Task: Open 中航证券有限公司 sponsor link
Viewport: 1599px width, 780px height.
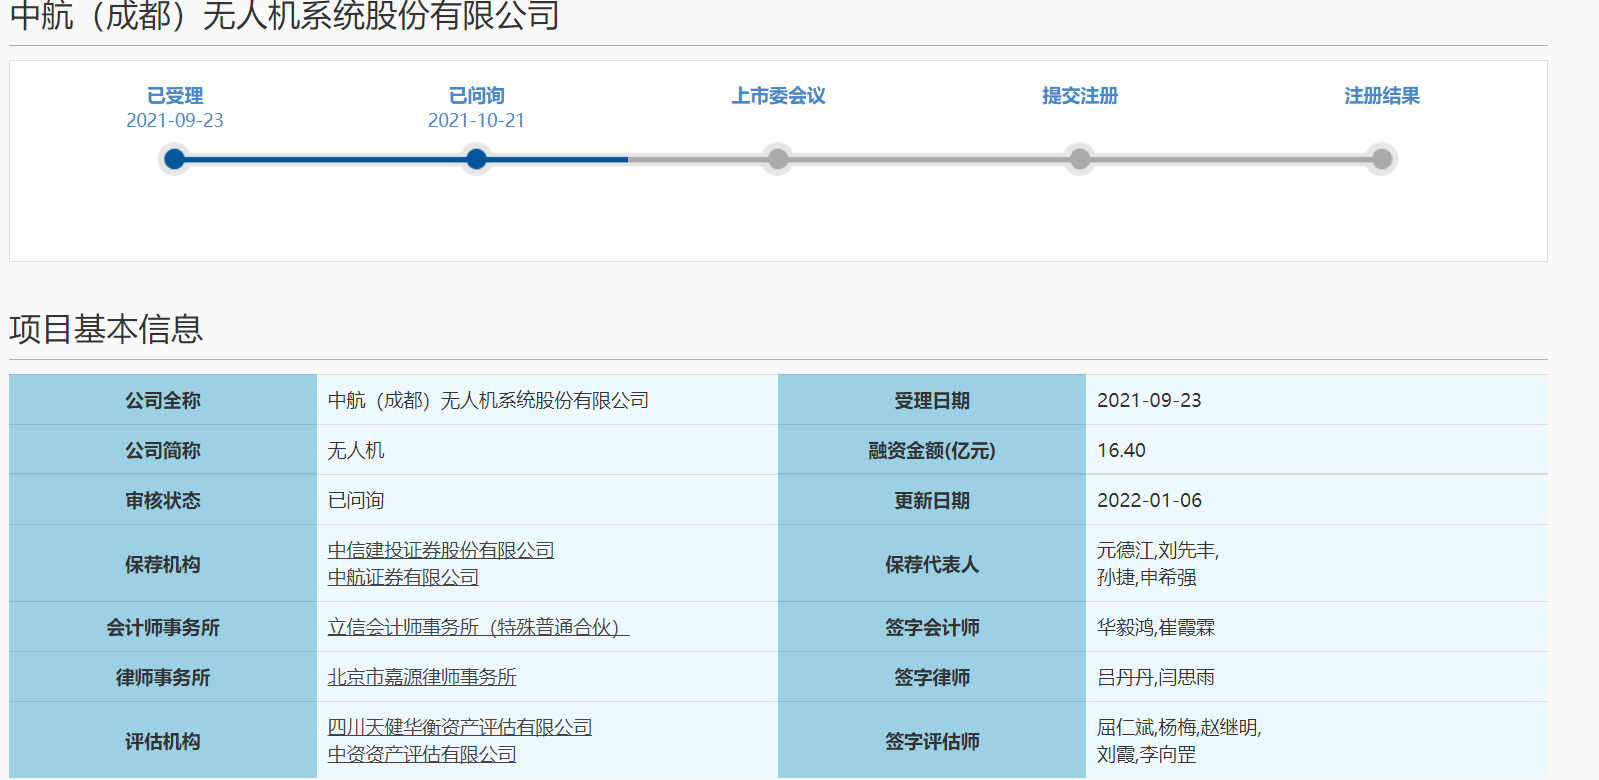Action: pyautogui.click(x=403, y=578)
